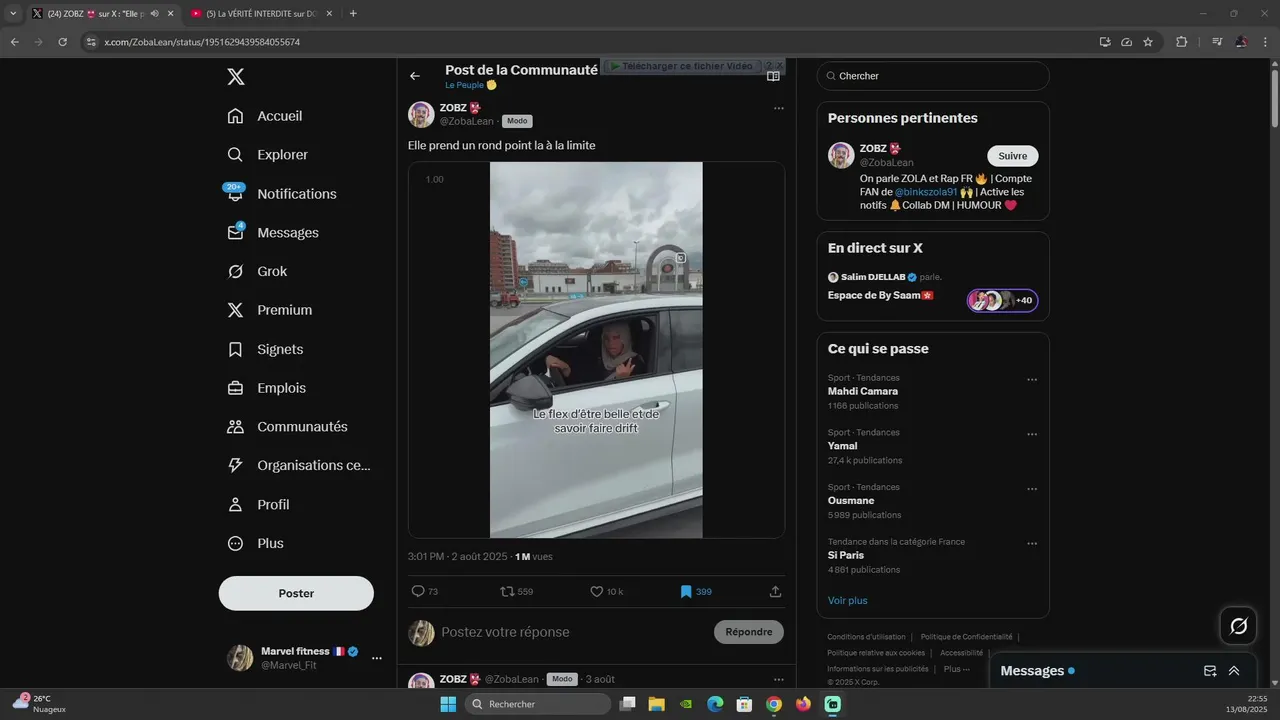Expand the Messages drawer
This screenshot has height=720, width=1280.
[1234, 671]
